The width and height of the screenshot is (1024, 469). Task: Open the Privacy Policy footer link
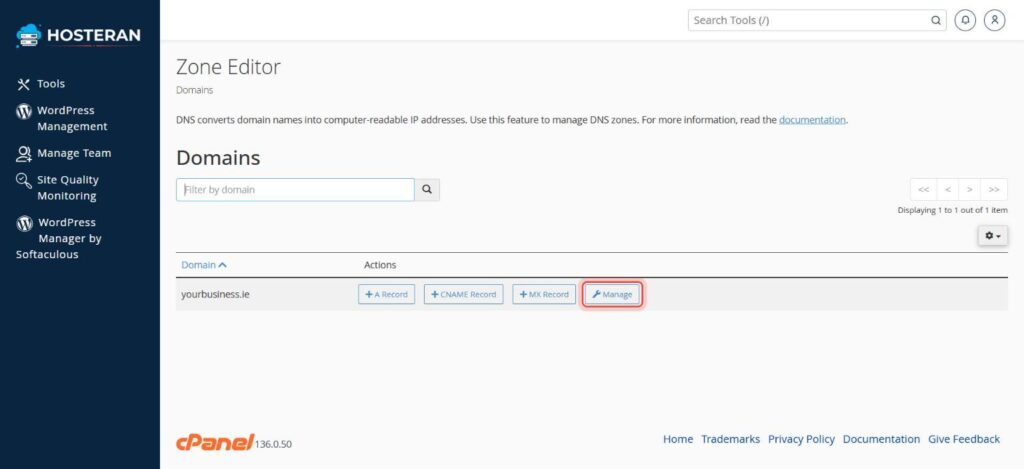(801, 439)
